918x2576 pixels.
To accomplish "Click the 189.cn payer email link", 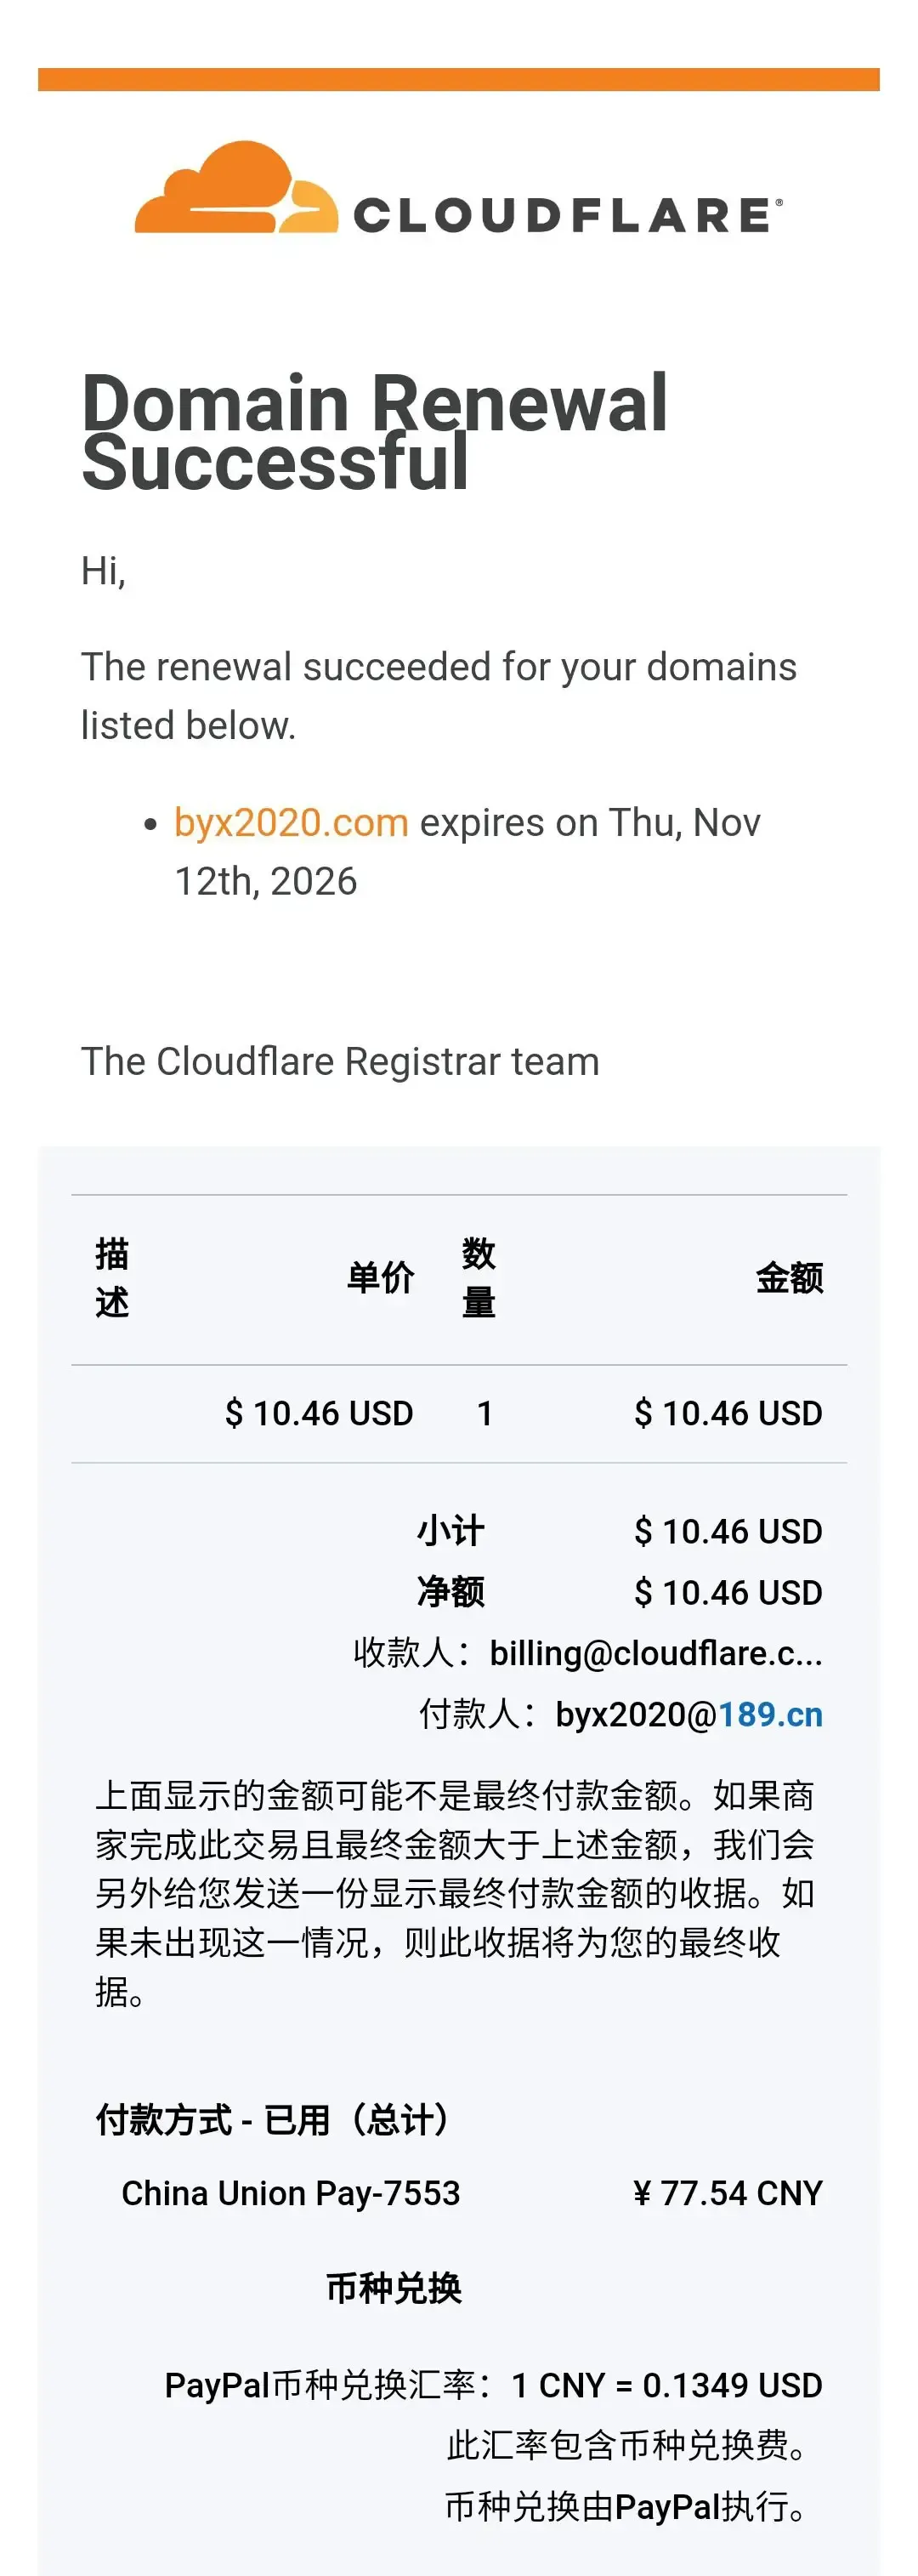I will (770, 1714).
